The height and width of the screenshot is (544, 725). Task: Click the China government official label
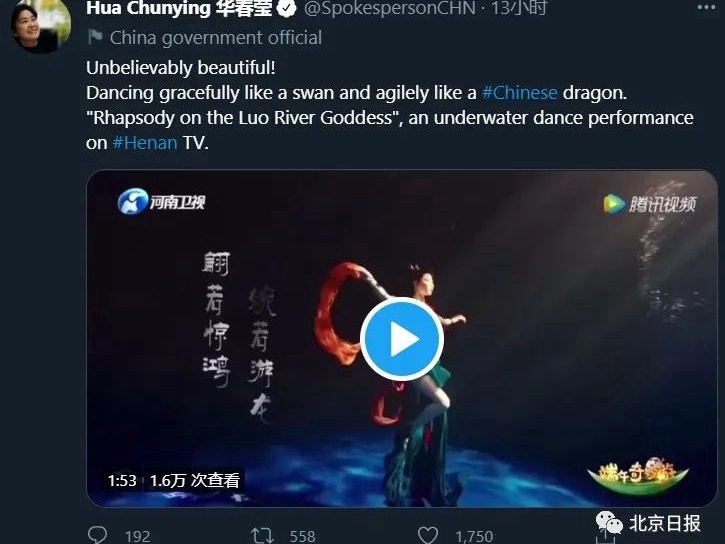pos(215,38)
